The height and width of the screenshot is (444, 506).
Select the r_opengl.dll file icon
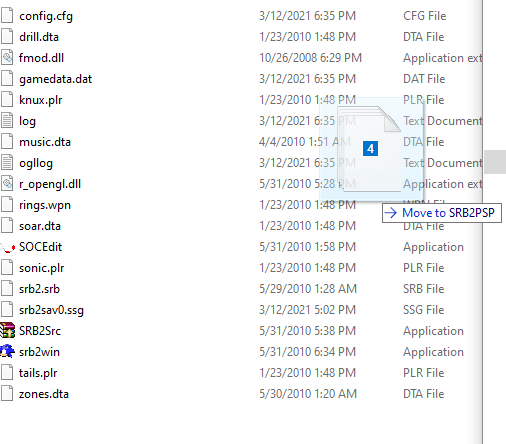(7, 184)
